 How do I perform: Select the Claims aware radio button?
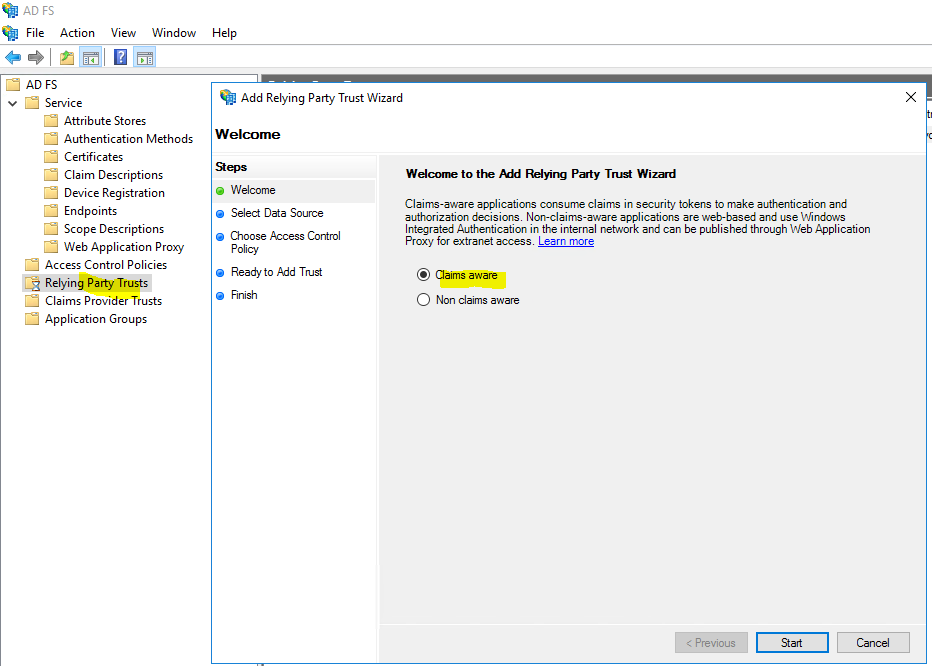tap(423, 275)
